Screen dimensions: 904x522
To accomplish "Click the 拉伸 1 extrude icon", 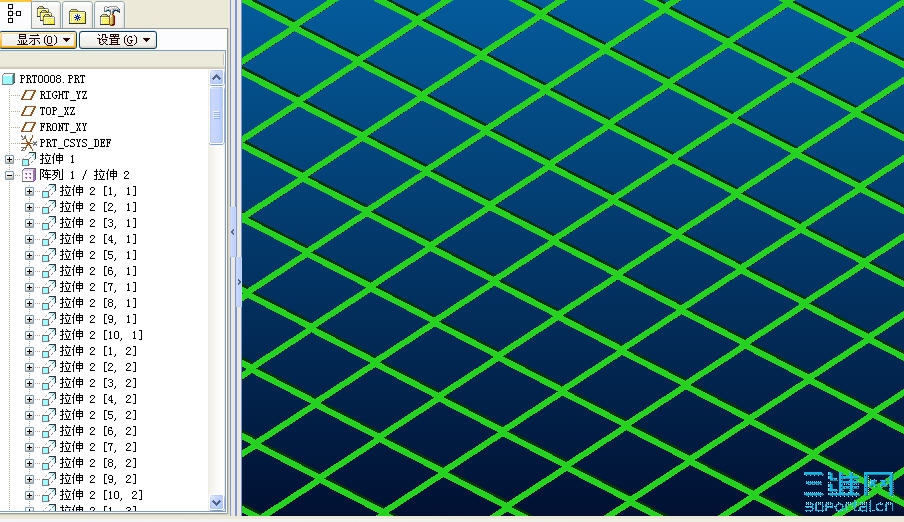I will tap(29, 159).
